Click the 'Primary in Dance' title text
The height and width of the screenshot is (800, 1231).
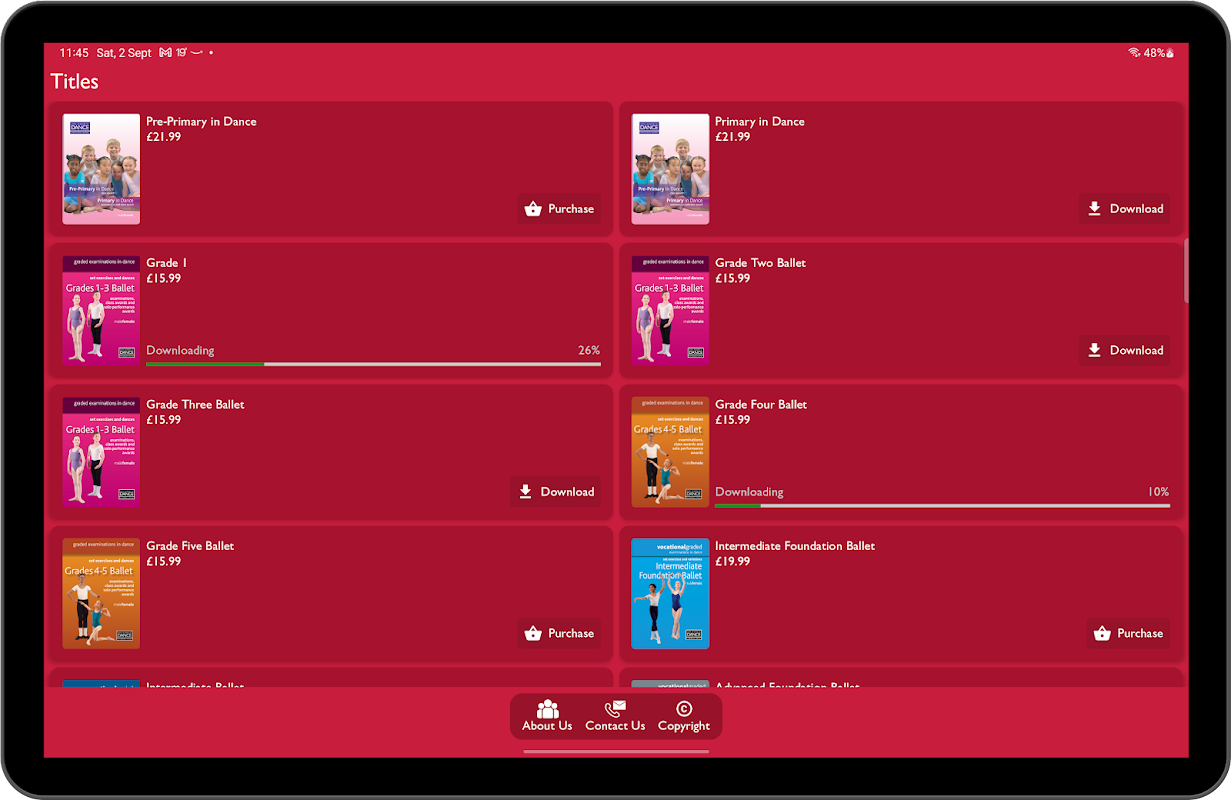pos(759,121)
